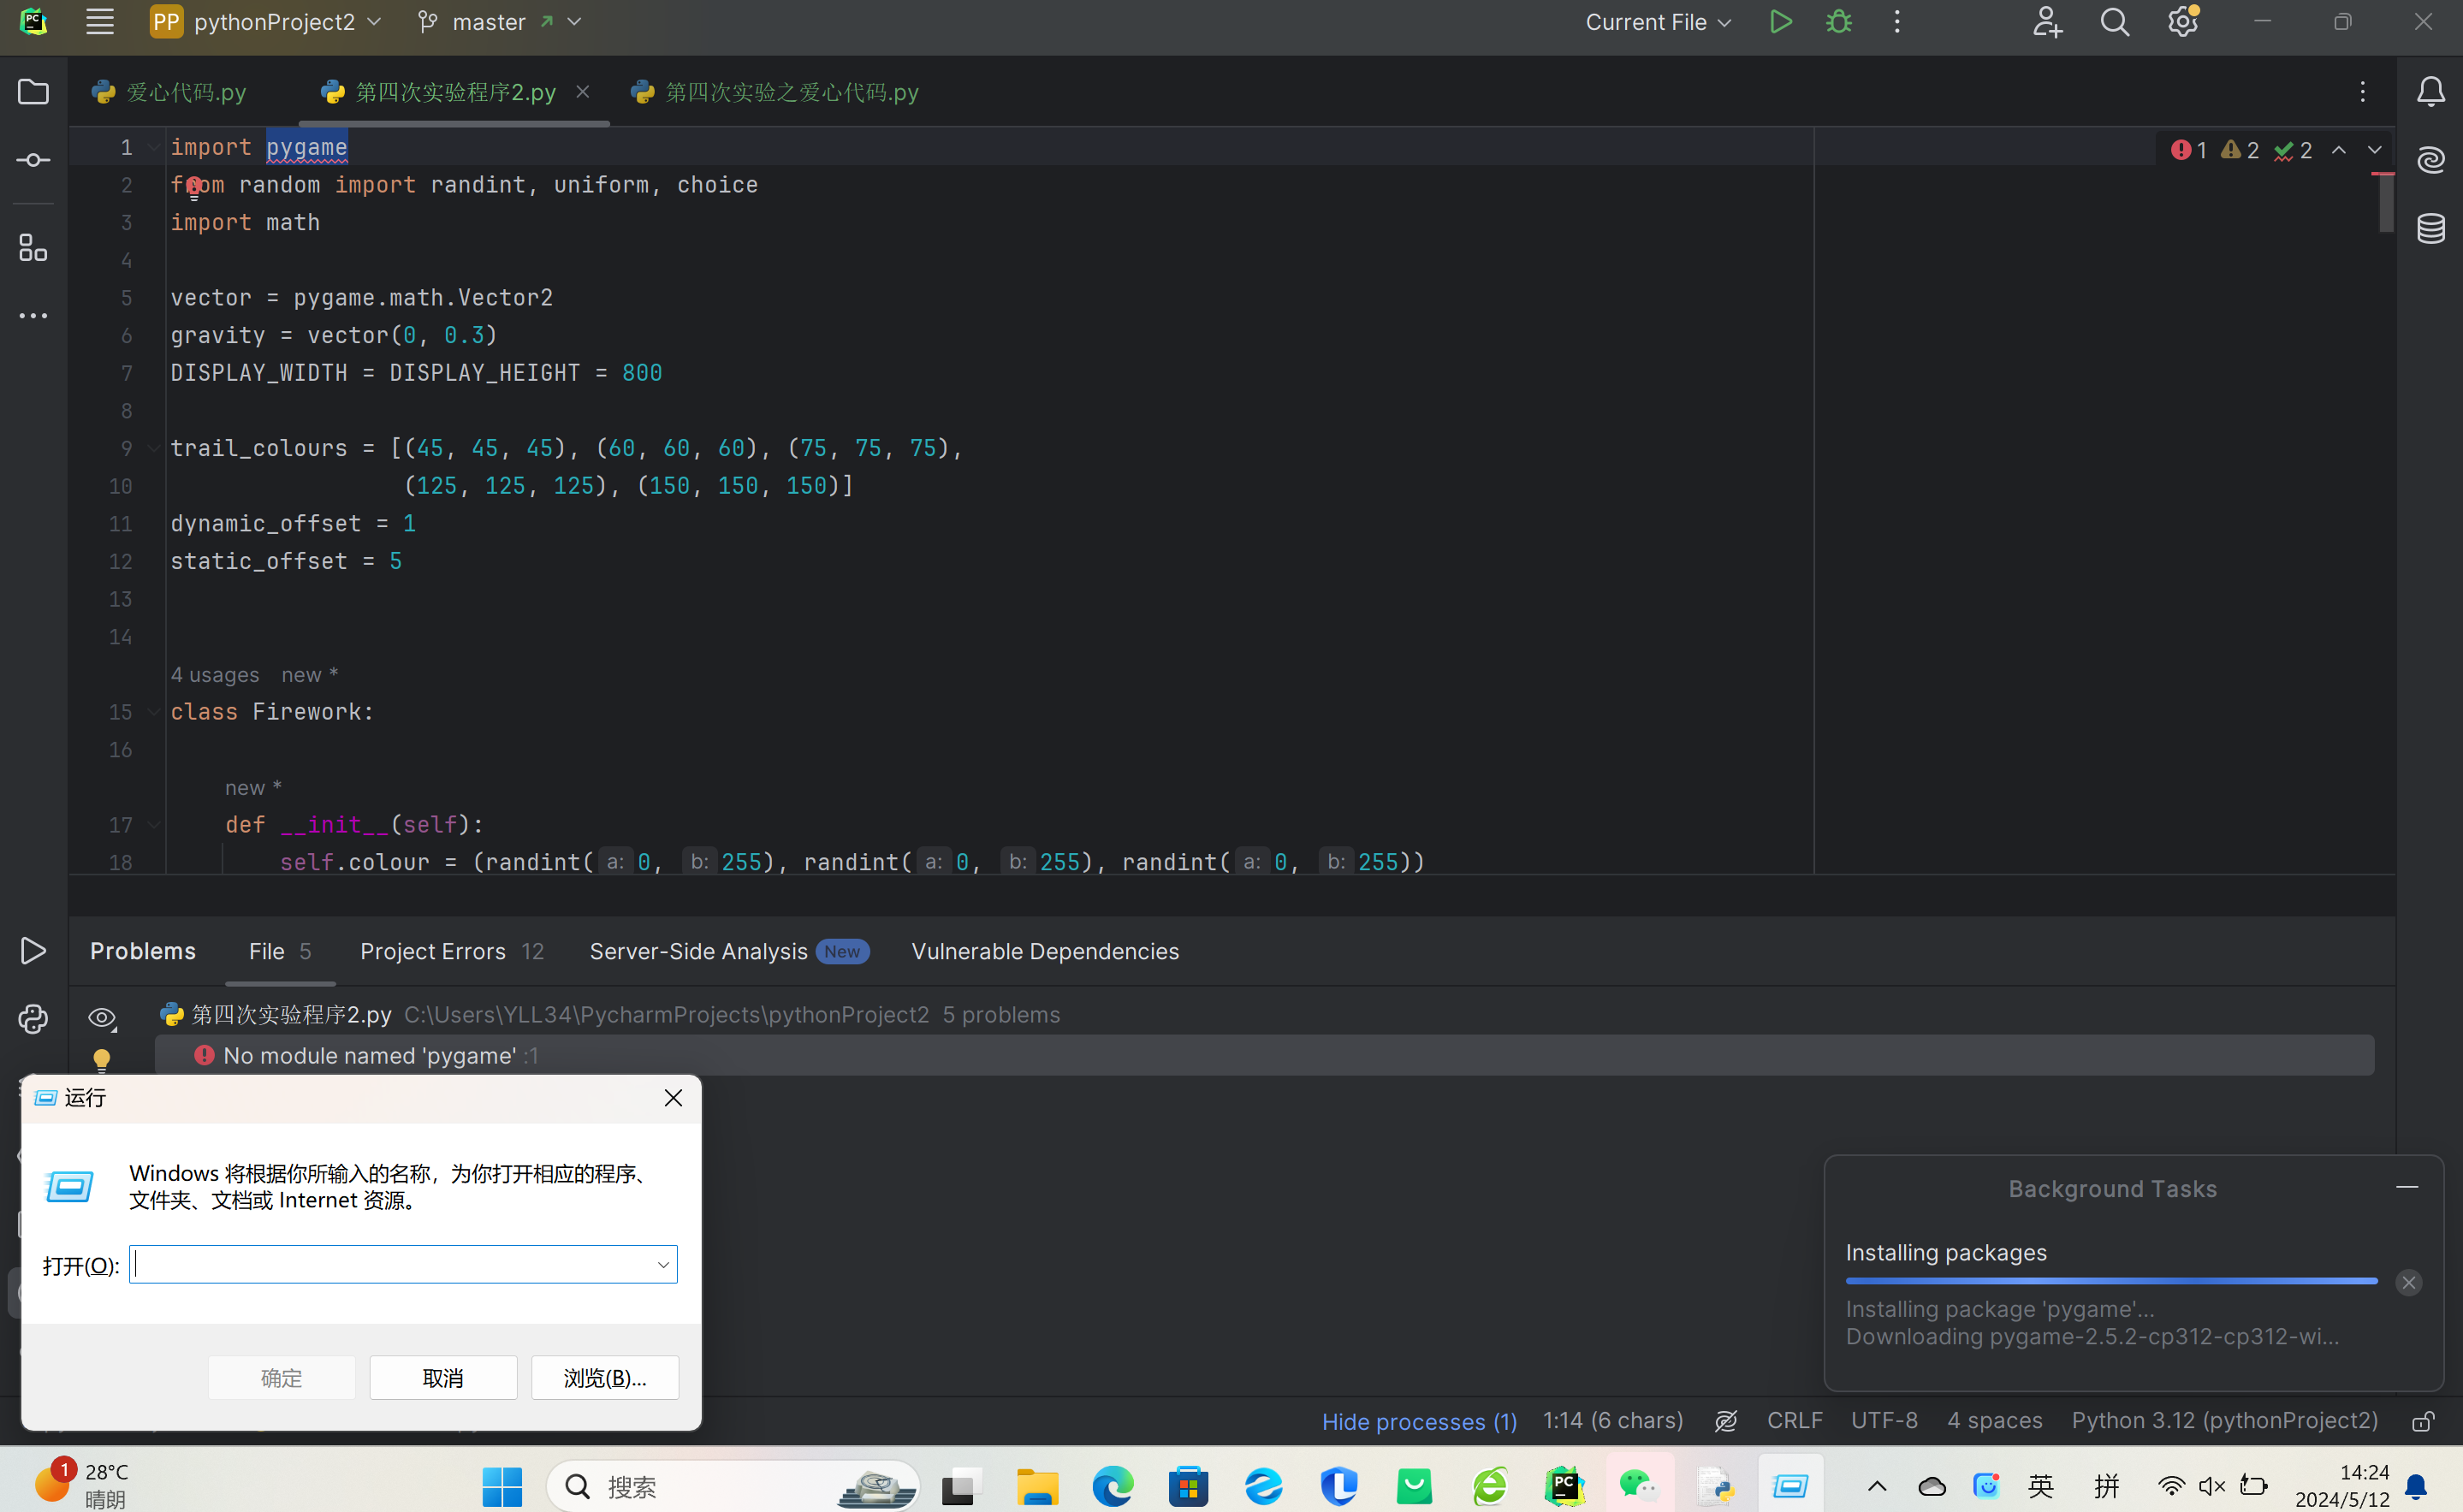Open PyCharm from the Windows taskbar
Screen dimensions: 2463x1512
(1565, 1487)
